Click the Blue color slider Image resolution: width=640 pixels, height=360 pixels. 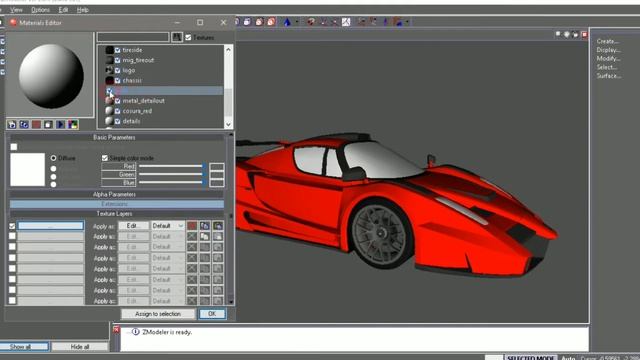(x=172, y=182)
